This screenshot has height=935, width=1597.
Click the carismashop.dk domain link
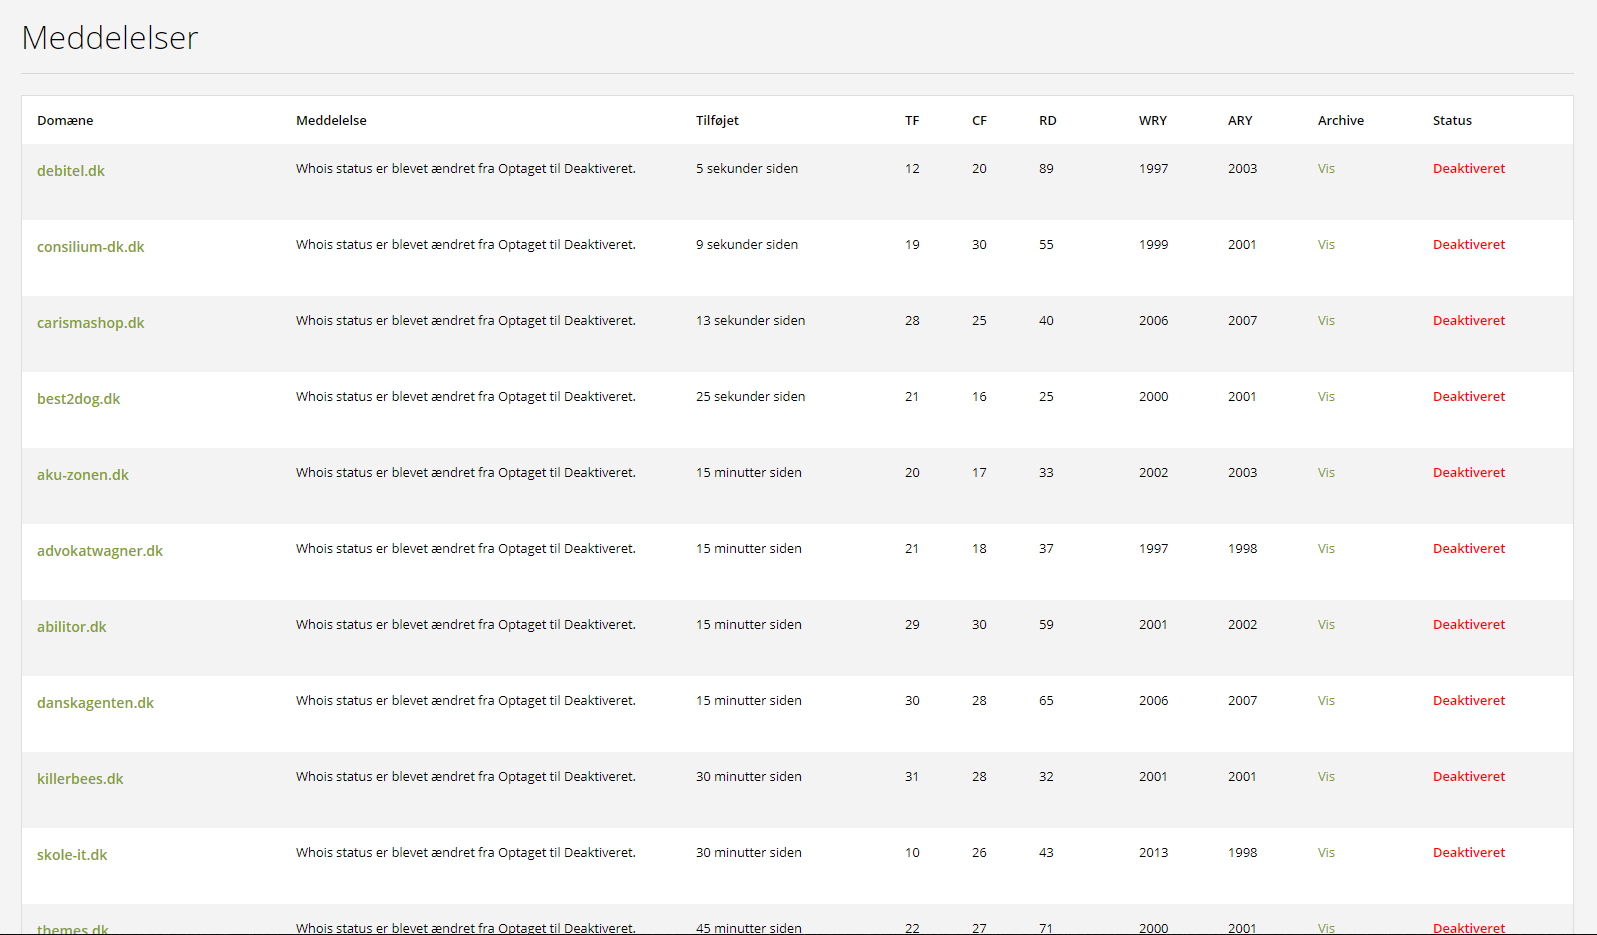[x=91, y=323]
